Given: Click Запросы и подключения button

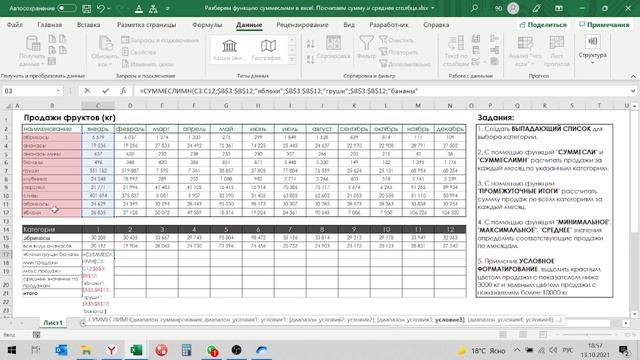Looking at the screenshot, I should tap(160, 40).
